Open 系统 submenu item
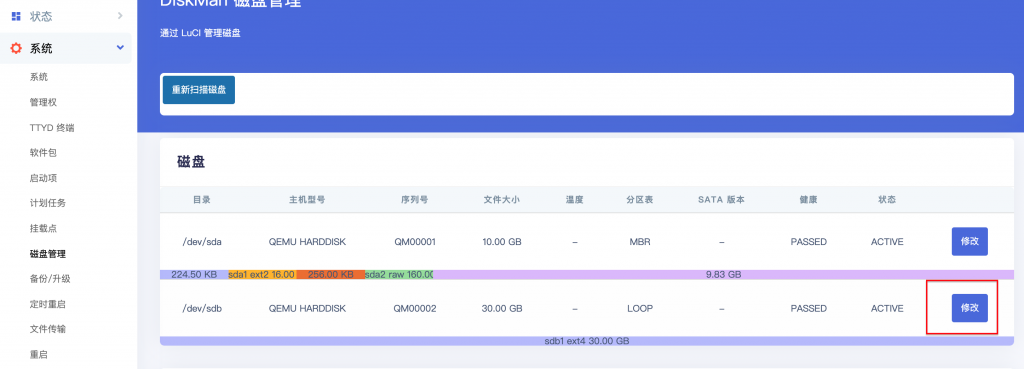 point(39,77)
